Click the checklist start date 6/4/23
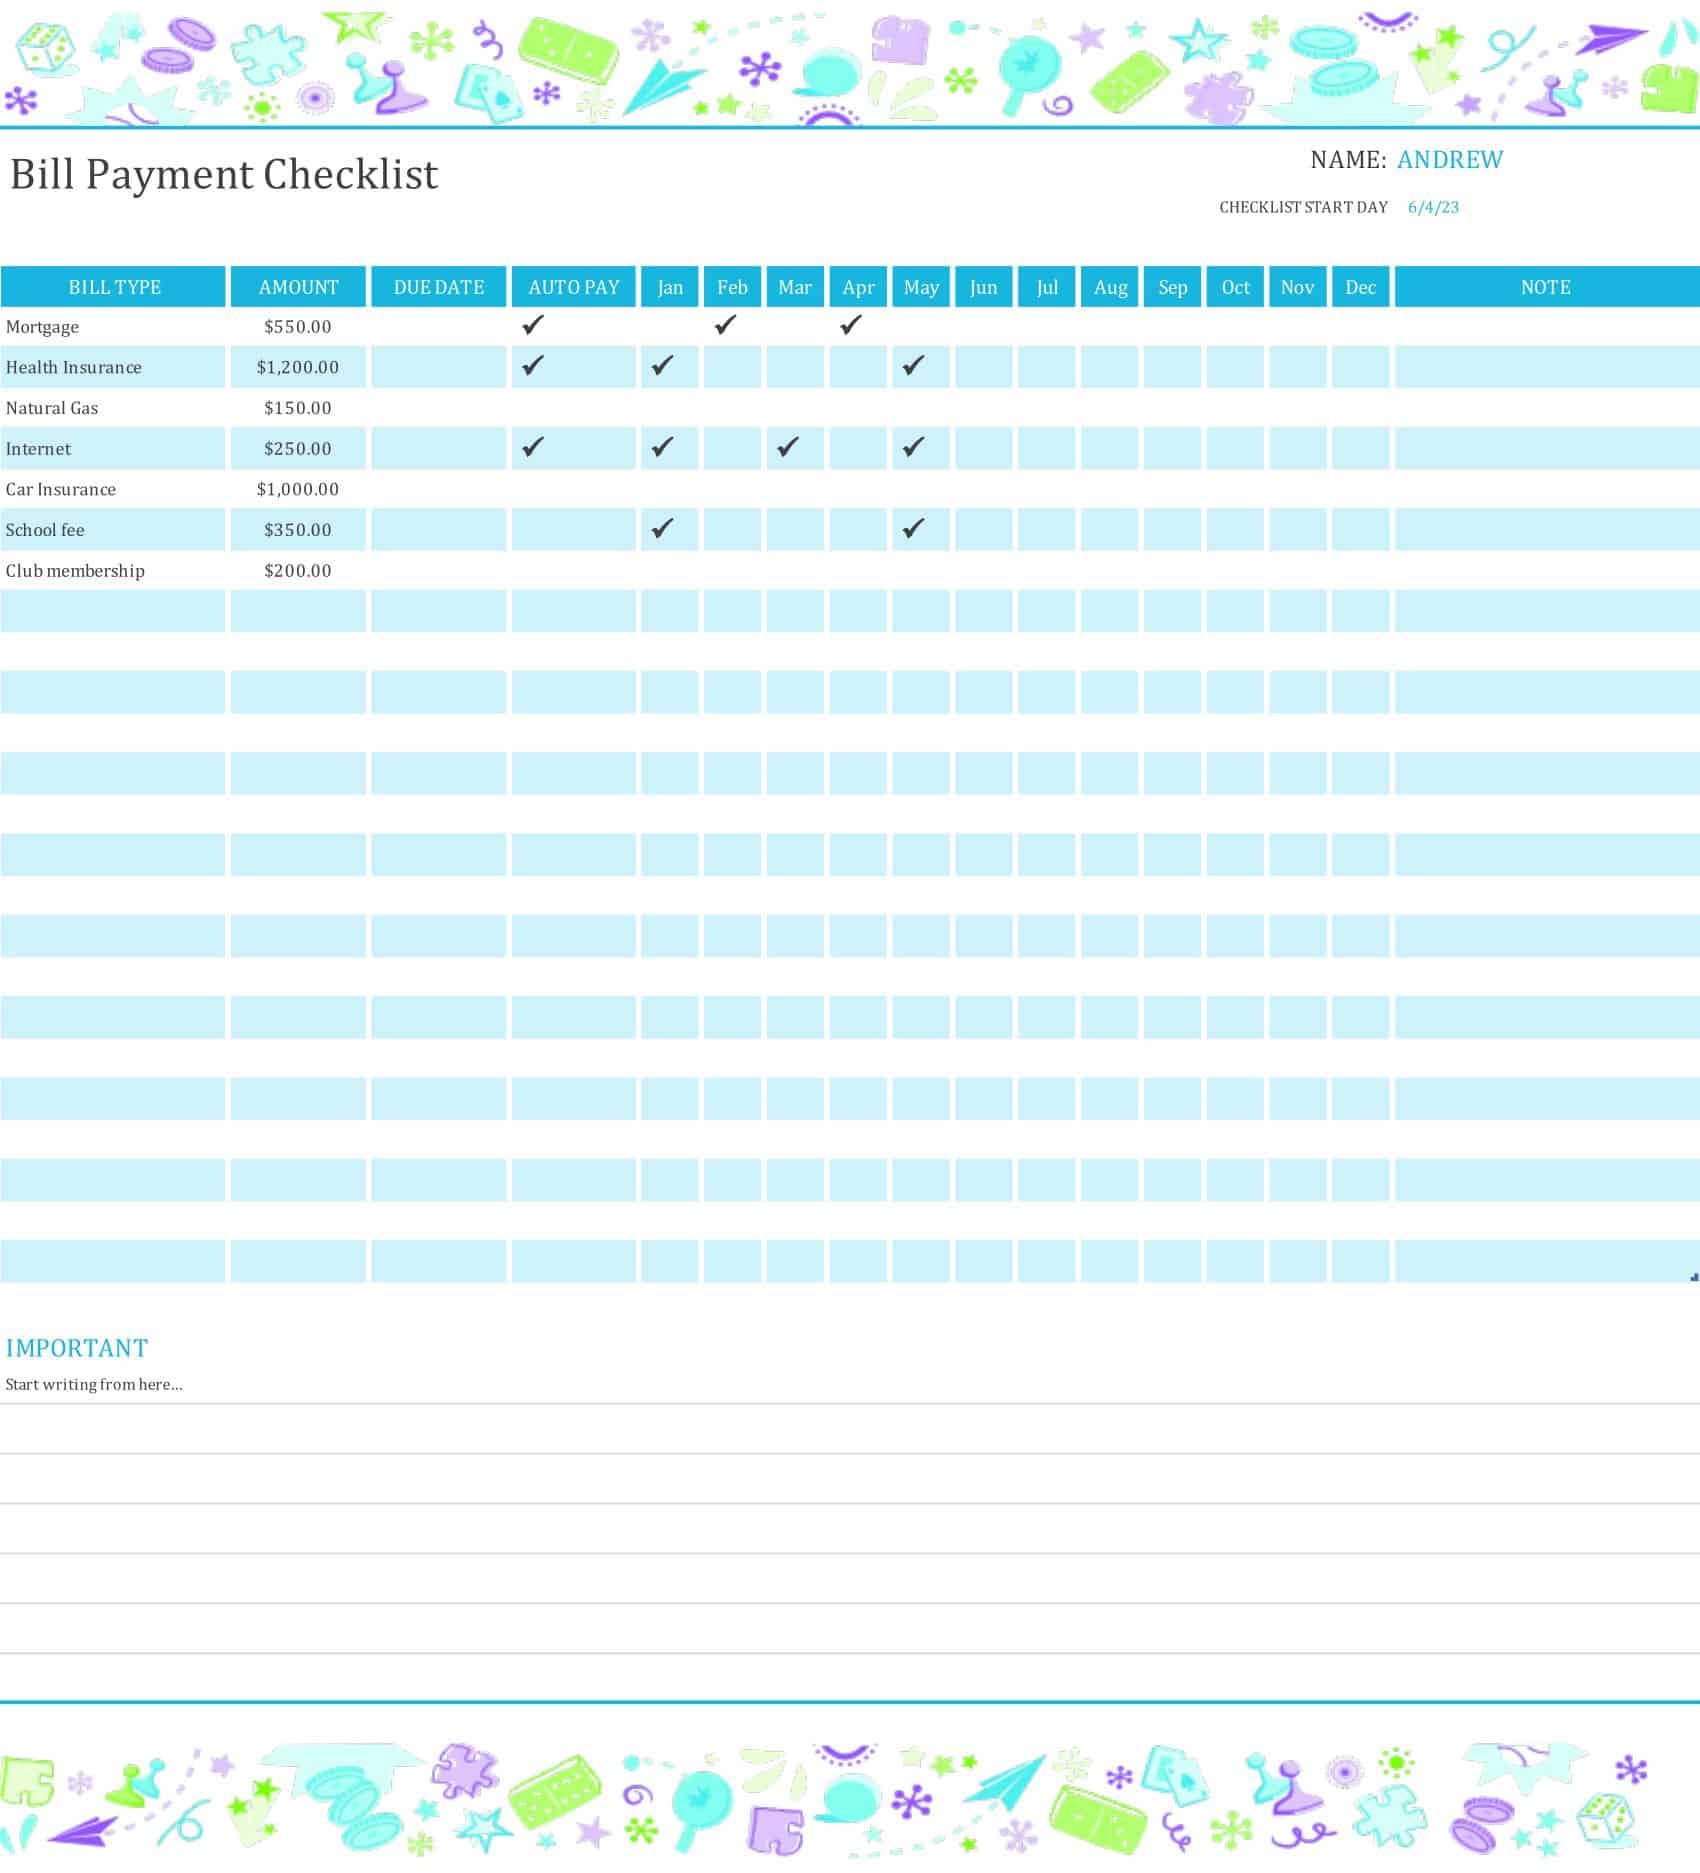The height and width of the screenshot is (1873, 1700). coord(1433,207)
